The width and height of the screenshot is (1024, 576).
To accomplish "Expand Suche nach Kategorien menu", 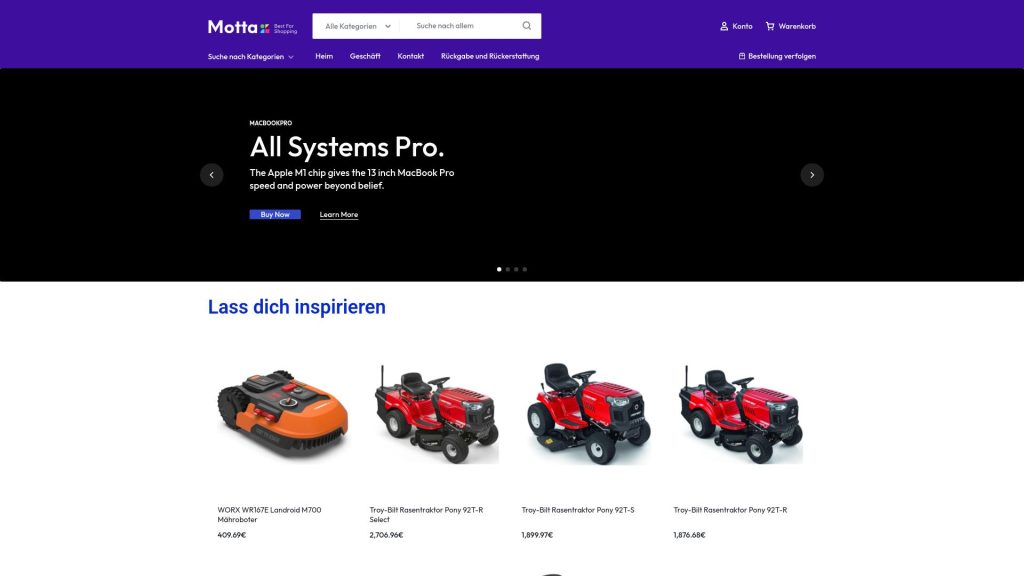I will tap(251, 57).
